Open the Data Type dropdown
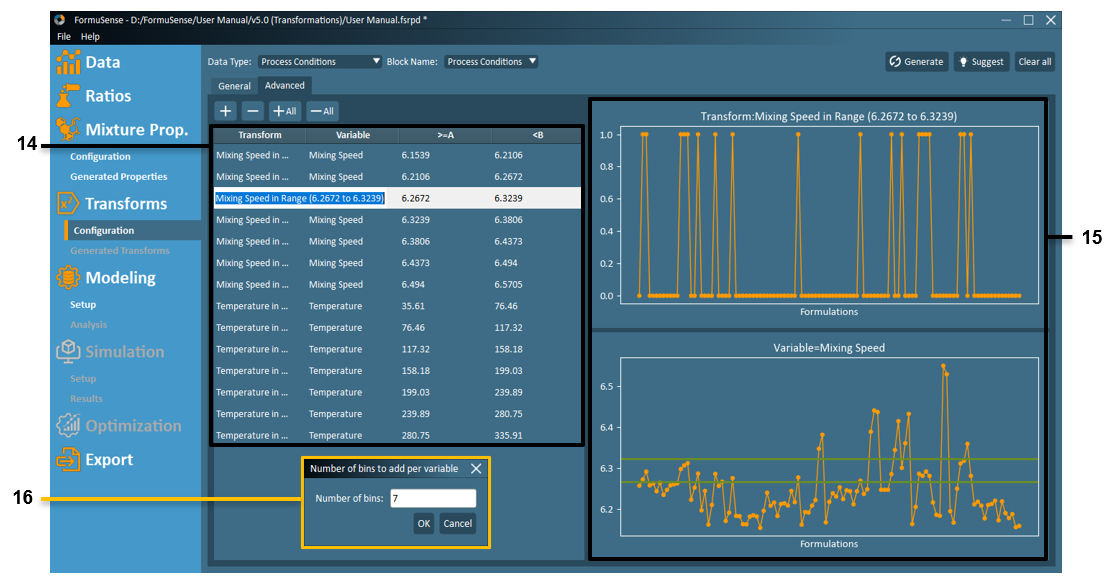1114x583 pixels. coord(320,61)
